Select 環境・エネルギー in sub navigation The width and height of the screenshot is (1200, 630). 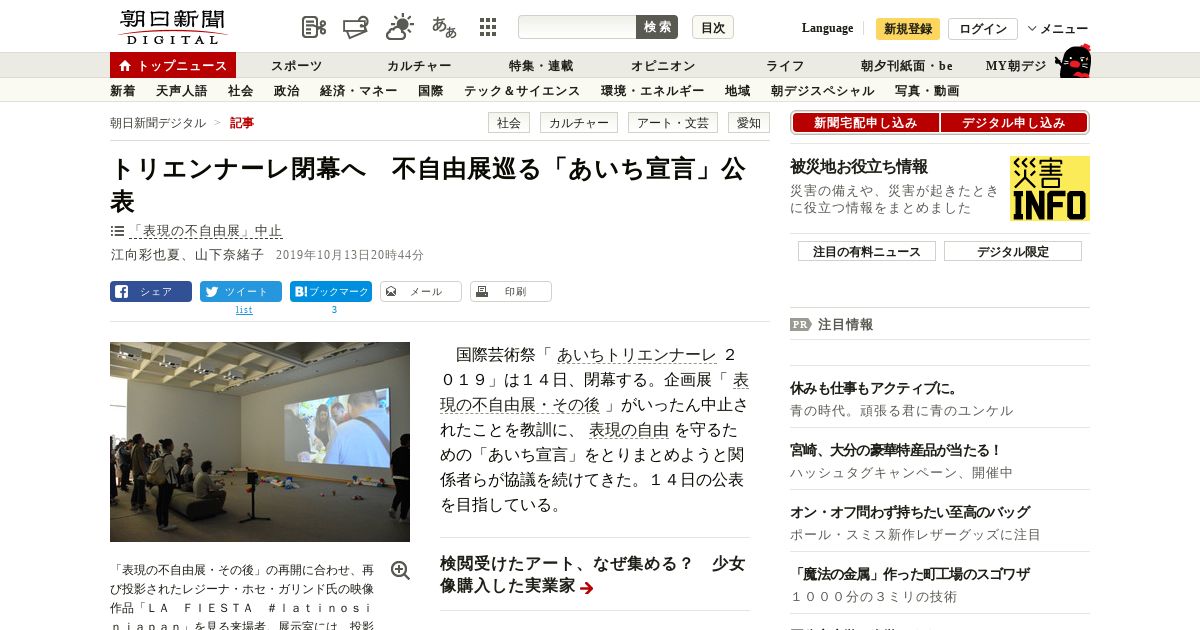pos(653,91)
